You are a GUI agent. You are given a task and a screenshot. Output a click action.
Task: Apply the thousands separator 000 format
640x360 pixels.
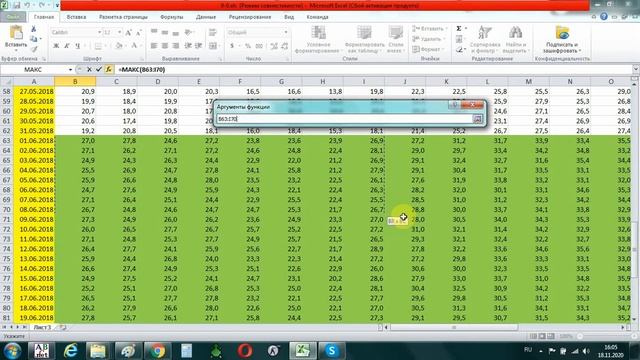tap(259, 46)
